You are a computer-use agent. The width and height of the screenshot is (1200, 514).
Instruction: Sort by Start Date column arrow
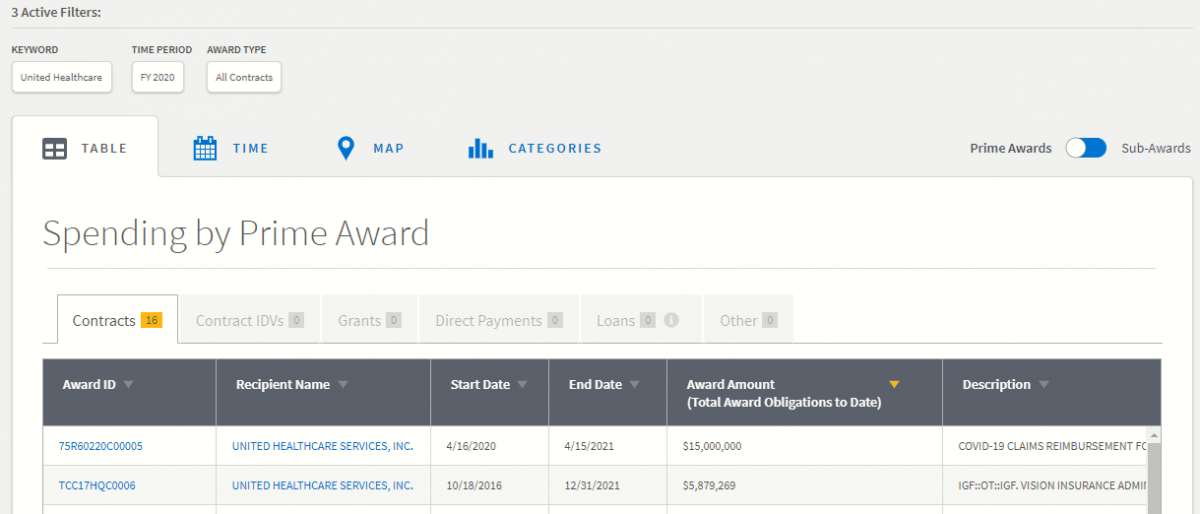click(x=522, y=385)
